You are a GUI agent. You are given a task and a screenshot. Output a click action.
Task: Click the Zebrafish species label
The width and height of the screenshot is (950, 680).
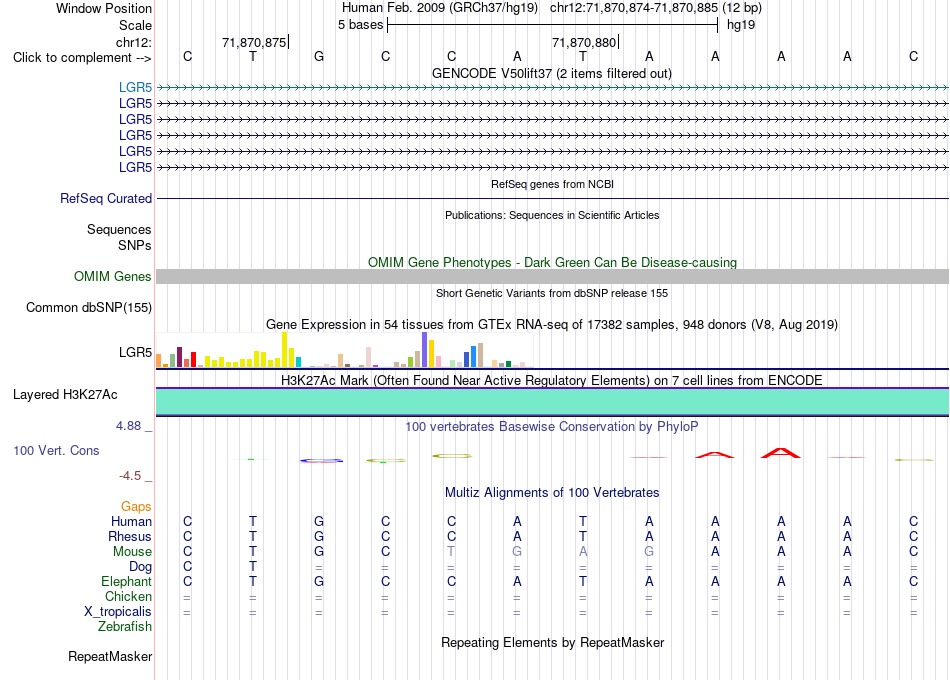click(x=125, y=626)
